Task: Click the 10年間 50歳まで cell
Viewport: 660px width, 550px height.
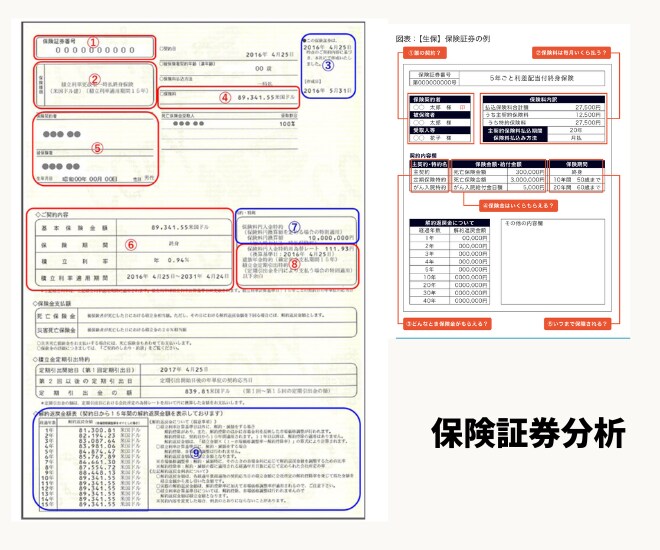Action: (577, 180)
